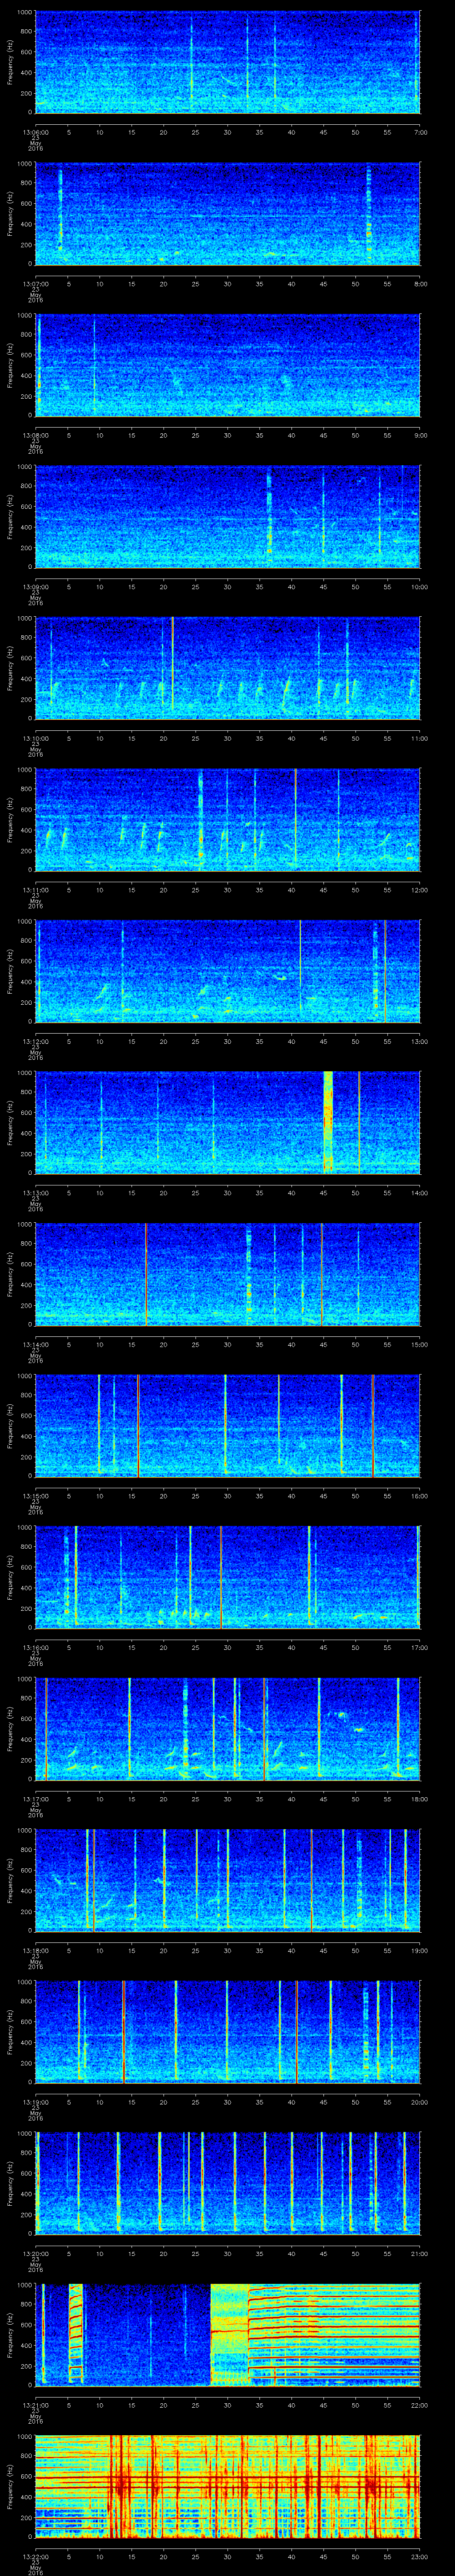Open the saturated spectrogram panel starting at 13:22:00
Viewport: 455px width, 2576px height.
coord(228,2486)
